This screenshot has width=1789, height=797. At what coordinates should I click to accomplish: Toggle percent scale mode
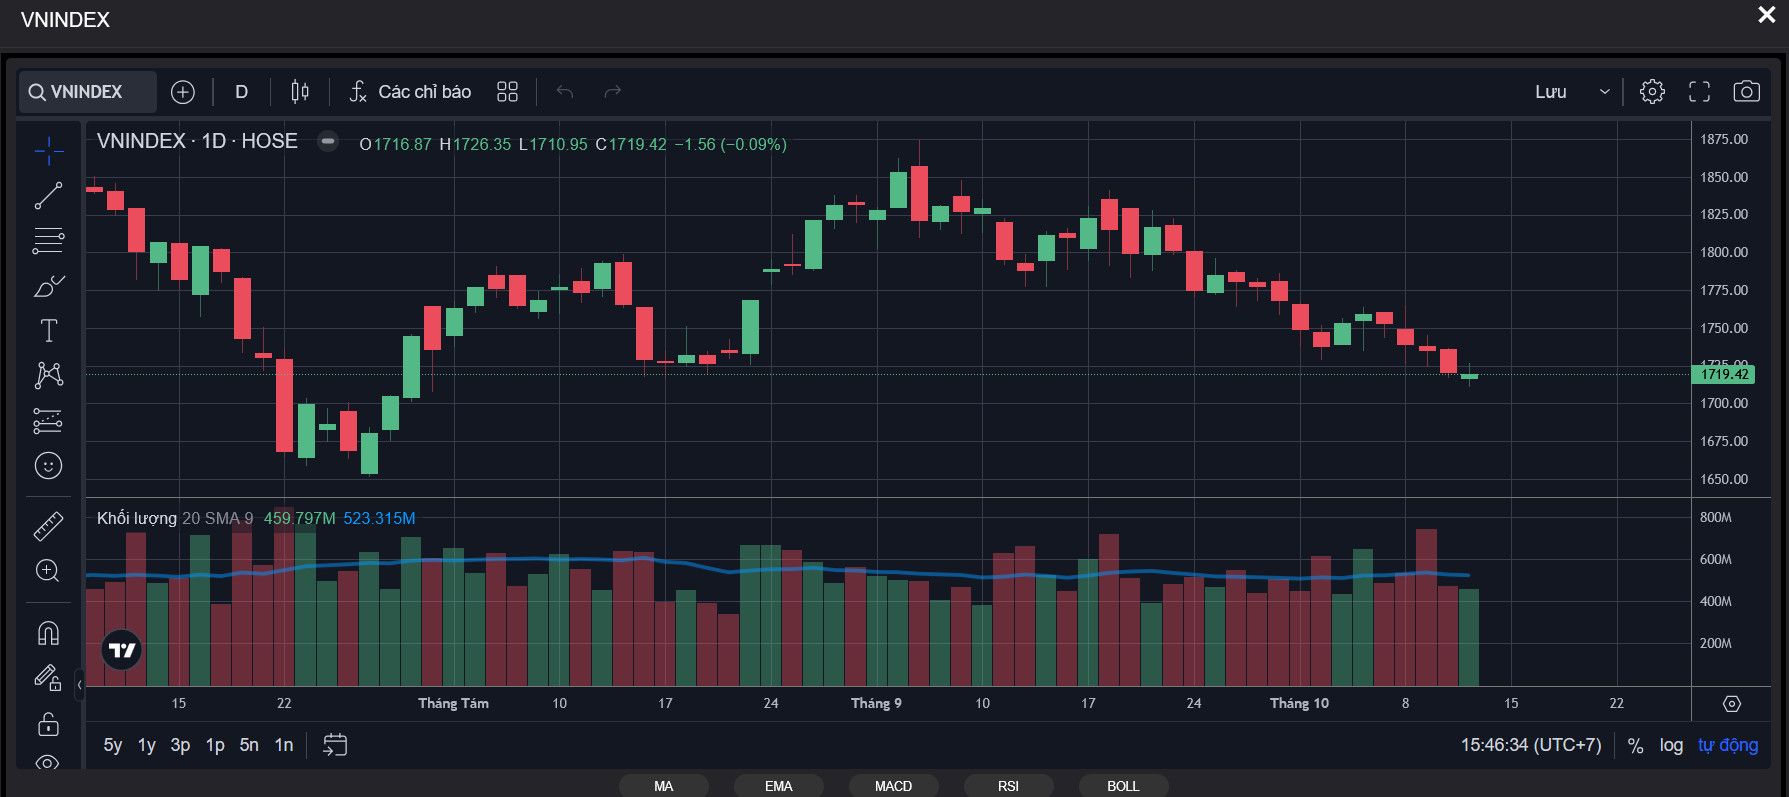1635,745
